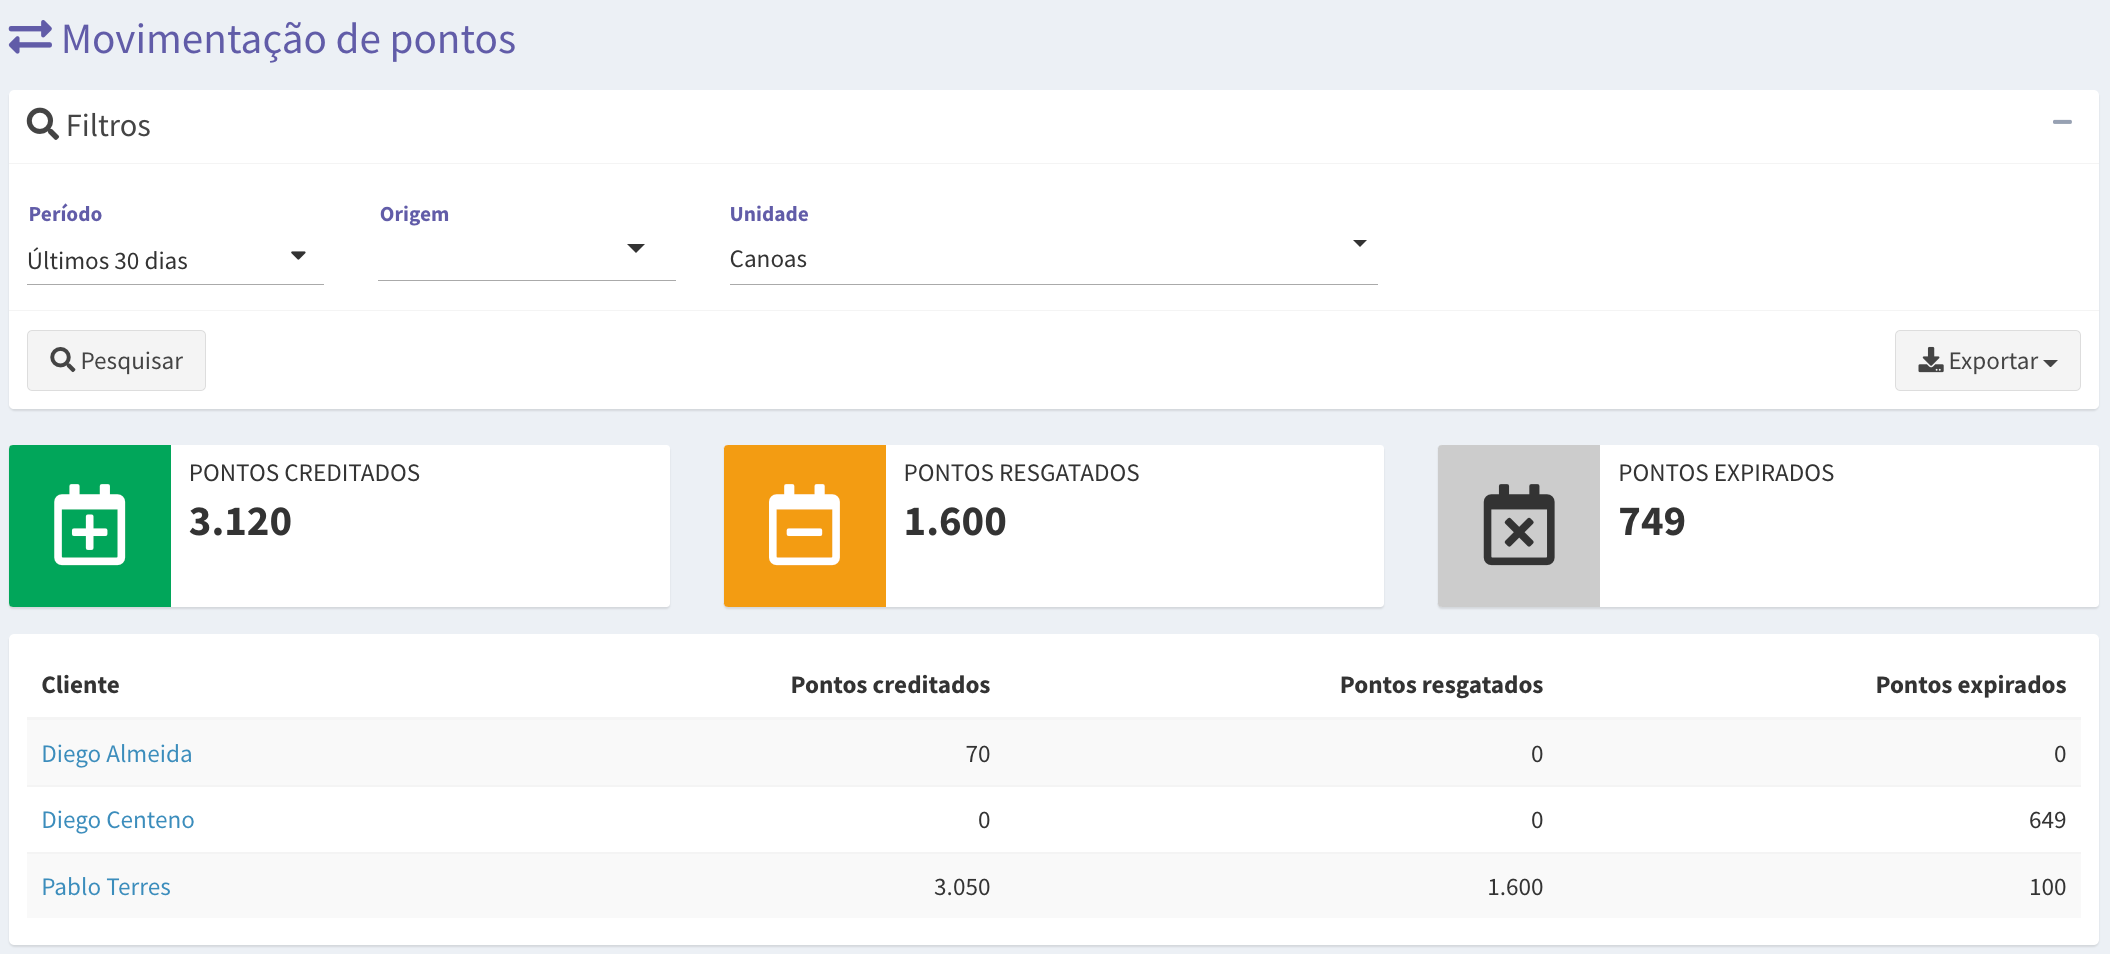Click the 3.050 credited points of Pablo Terres
Screen dimensions: 2110x954
click(962, 887)
